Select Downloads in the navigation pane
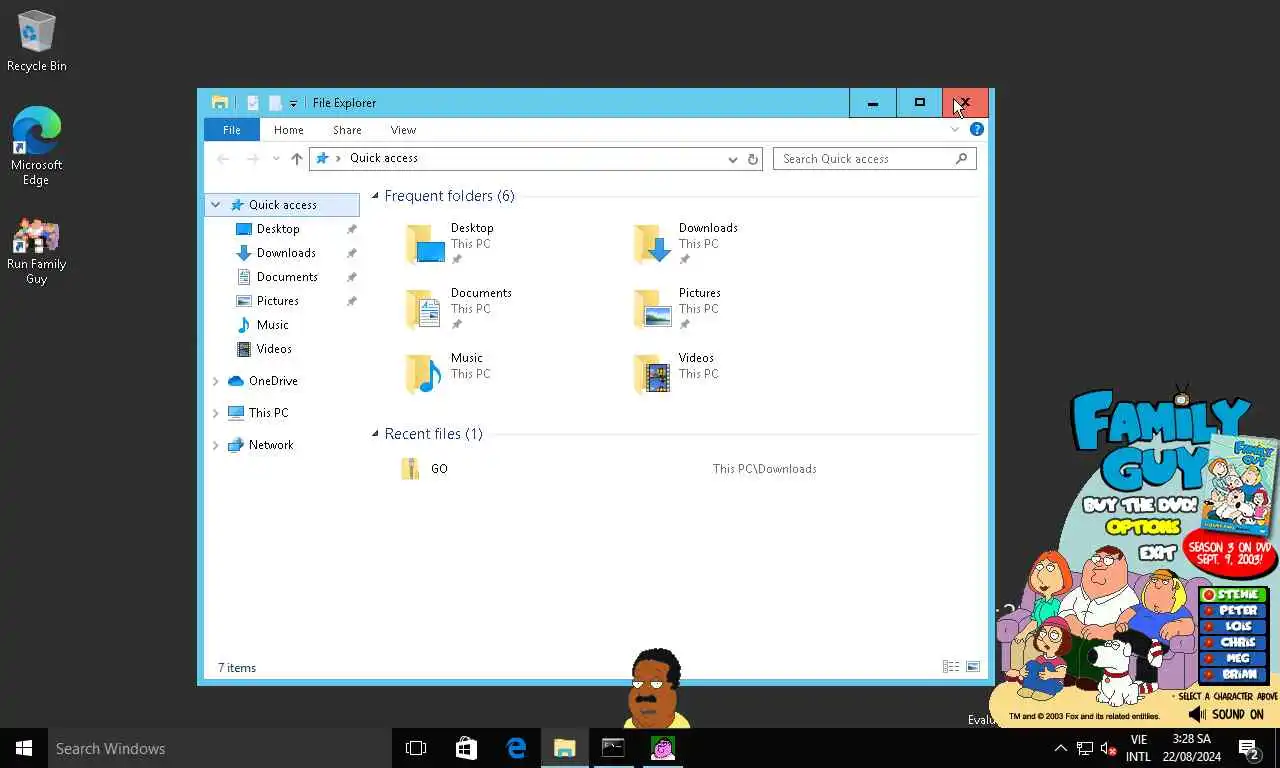 286,253
